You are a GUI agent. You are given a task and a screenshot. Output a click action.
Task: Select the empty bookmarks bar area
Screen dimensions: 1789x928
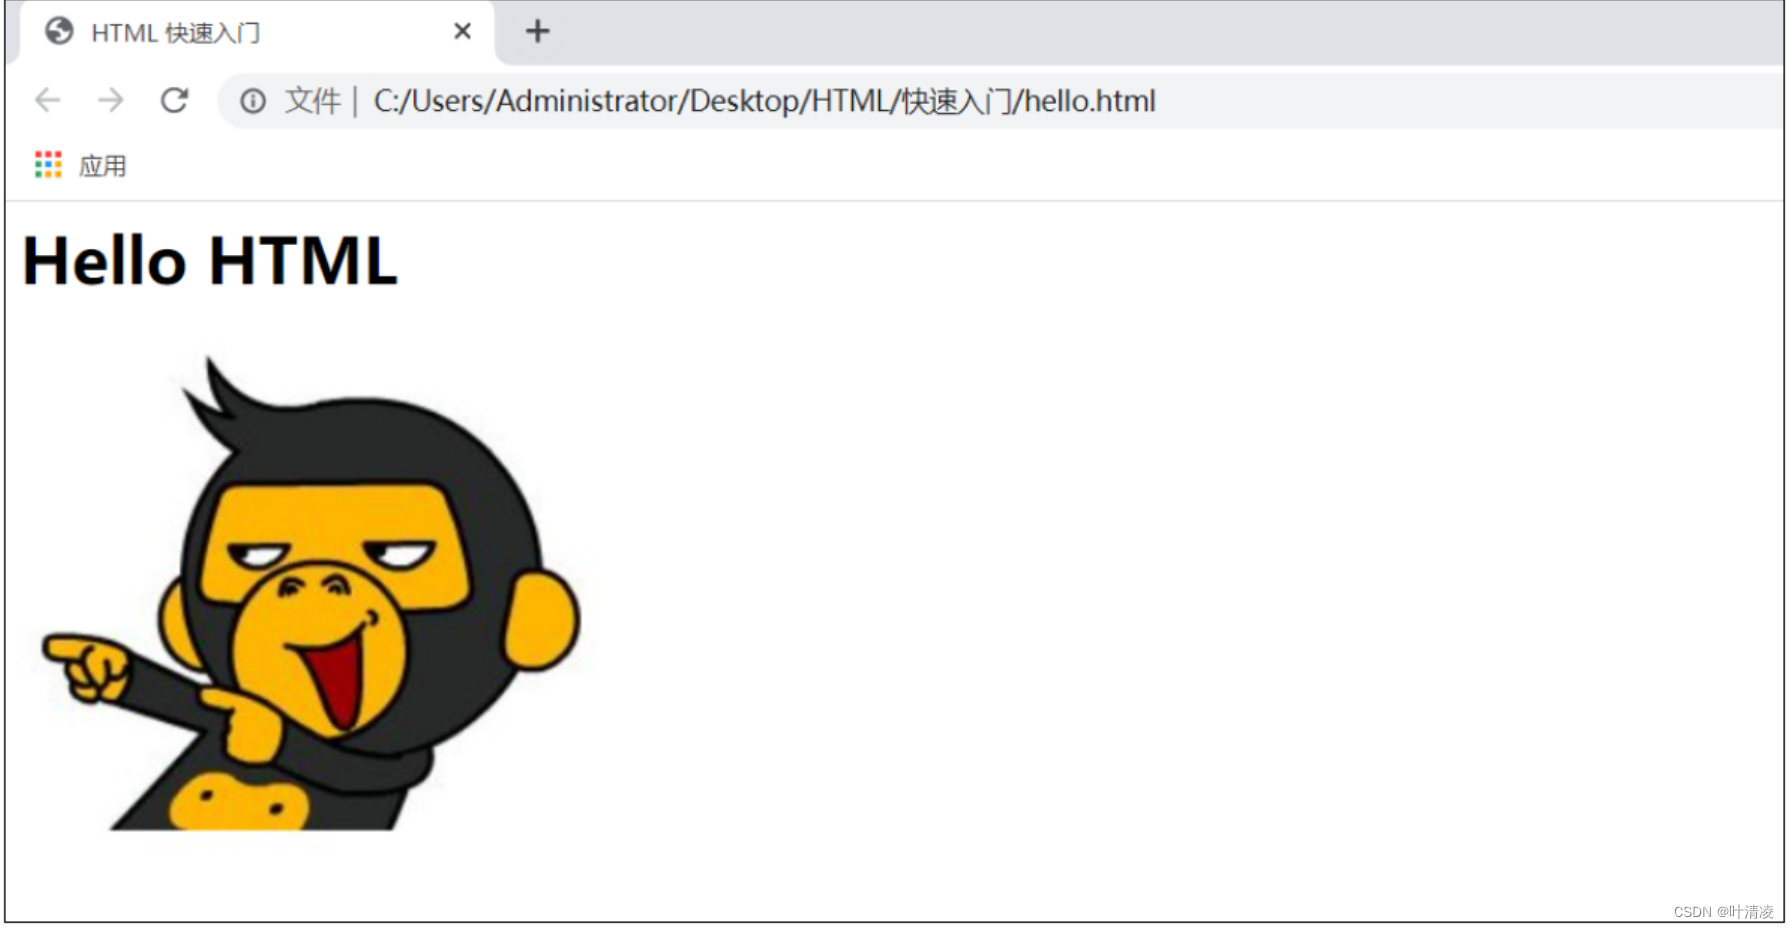(x=800, y=164)
